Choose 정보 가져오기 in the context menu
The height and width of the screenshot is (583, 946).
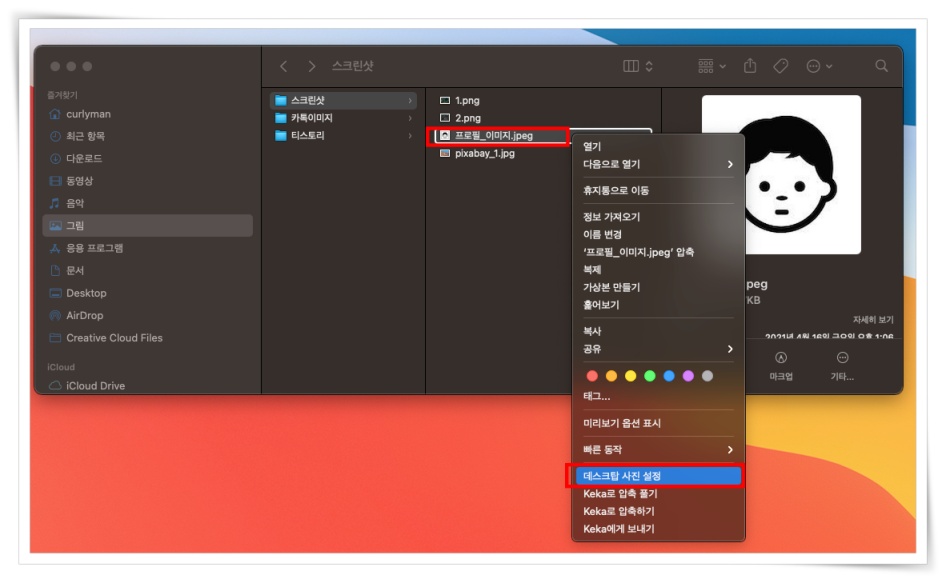[x=658, y=217]
